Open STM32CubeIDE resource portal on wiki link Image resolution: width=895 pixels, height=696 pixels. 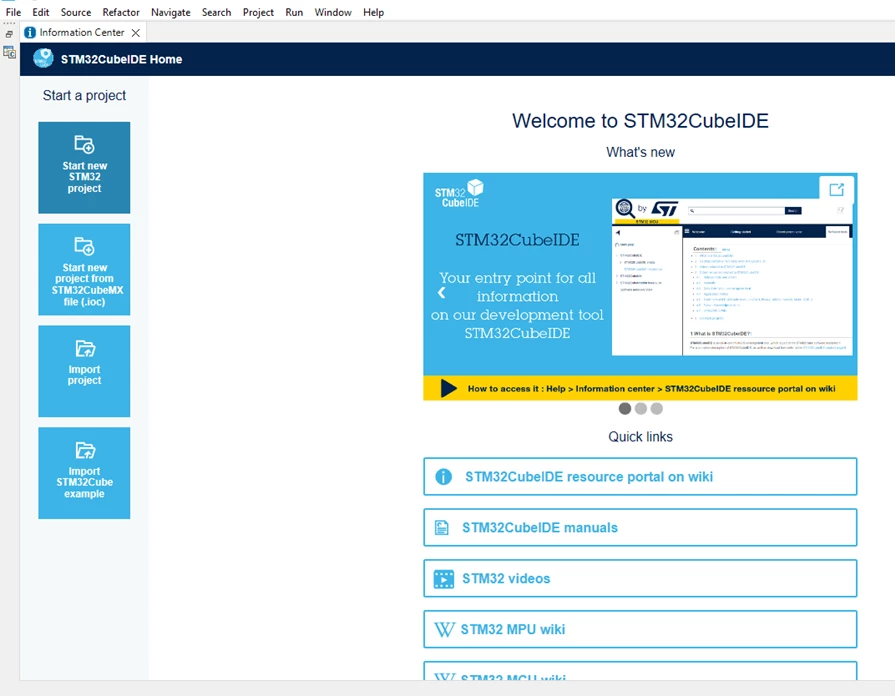(640, 476)
